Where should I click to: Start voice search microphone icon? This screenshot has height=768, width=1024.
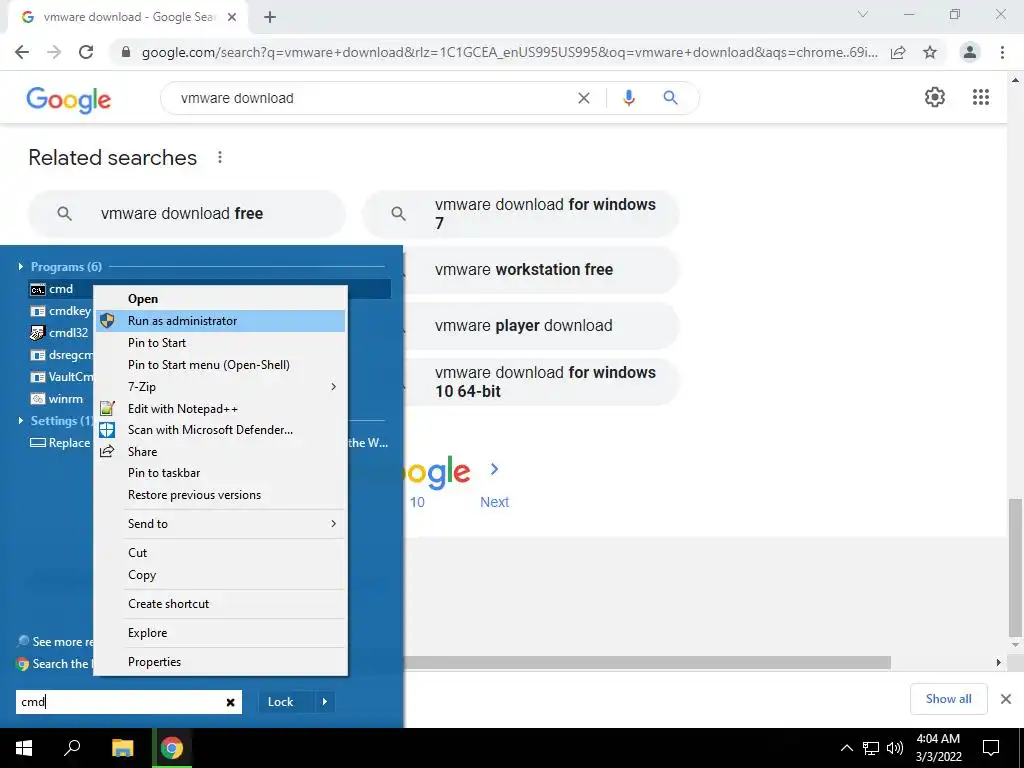coord(629,98)
